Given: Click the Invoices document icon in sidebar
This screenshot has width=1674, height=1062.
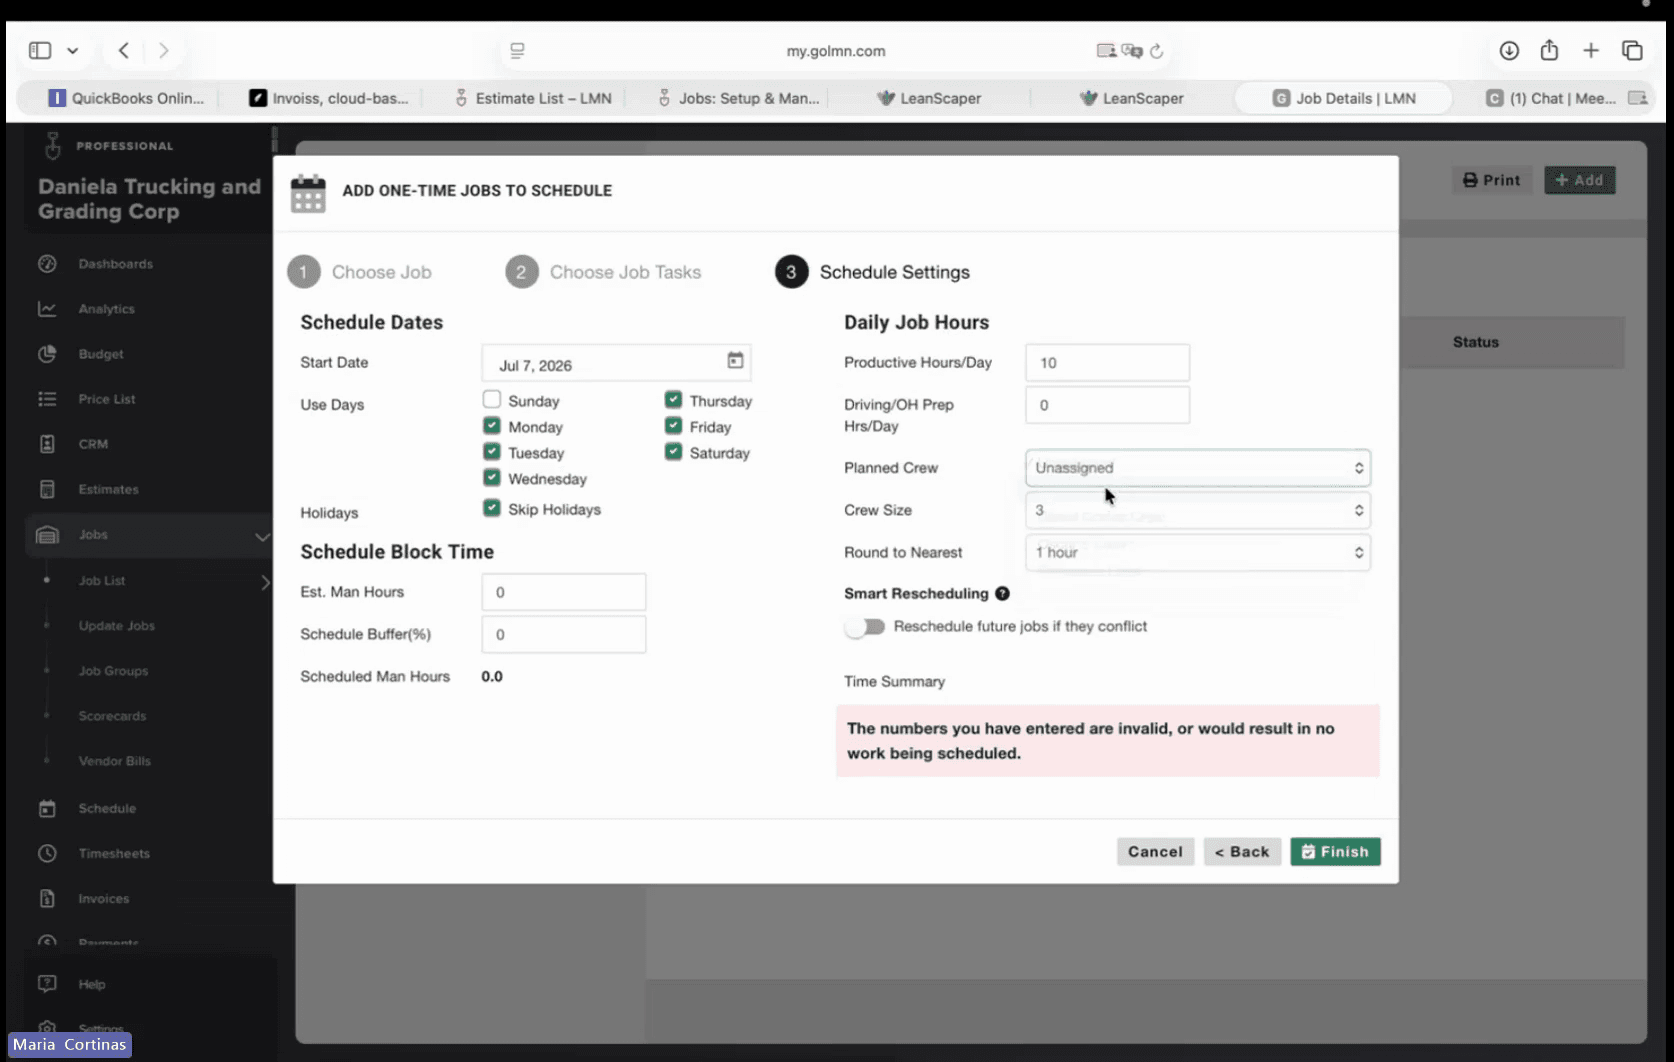Looking at the screenshot, I should click(47, 898).
